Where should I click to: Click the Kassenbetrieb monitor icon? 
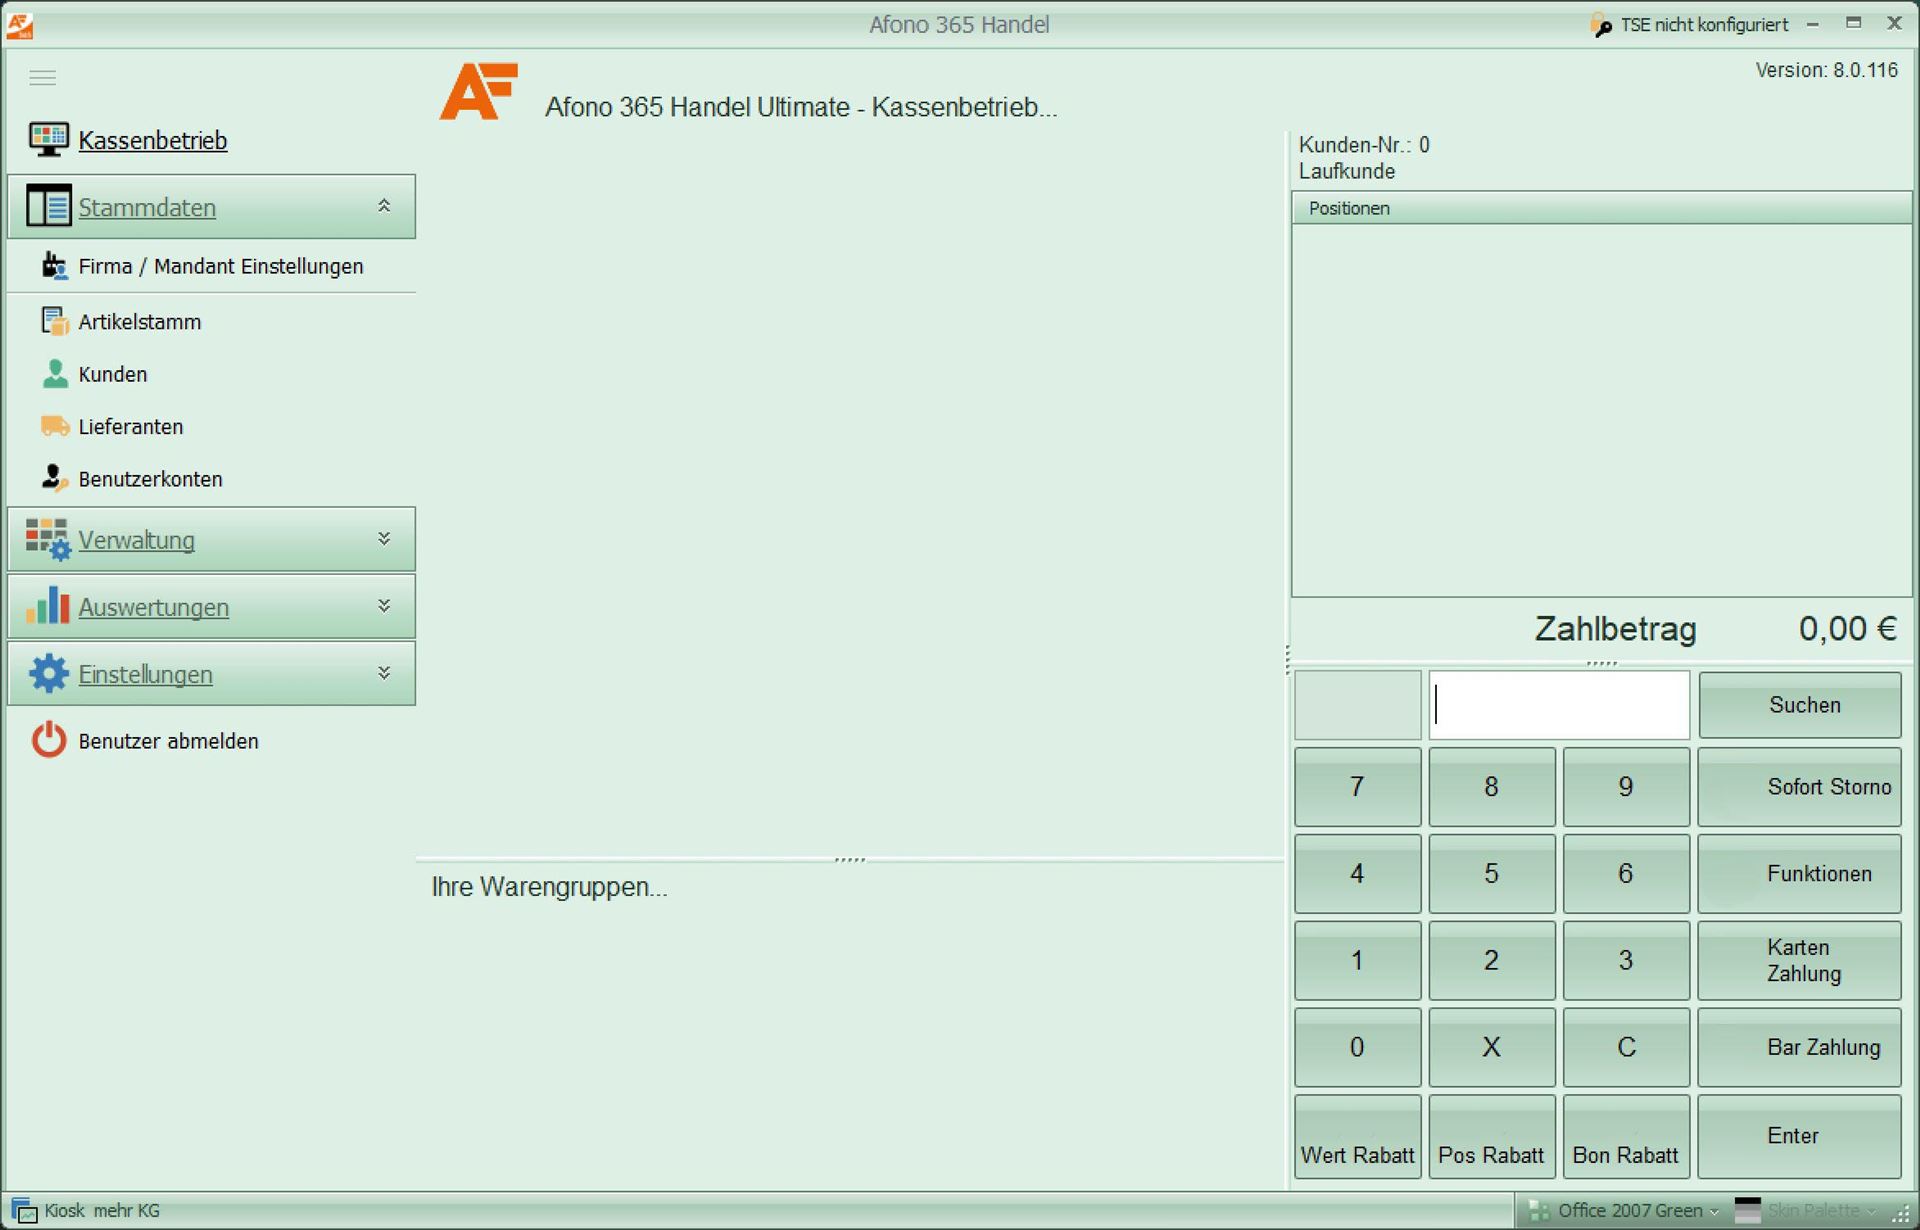click(48, 139)
